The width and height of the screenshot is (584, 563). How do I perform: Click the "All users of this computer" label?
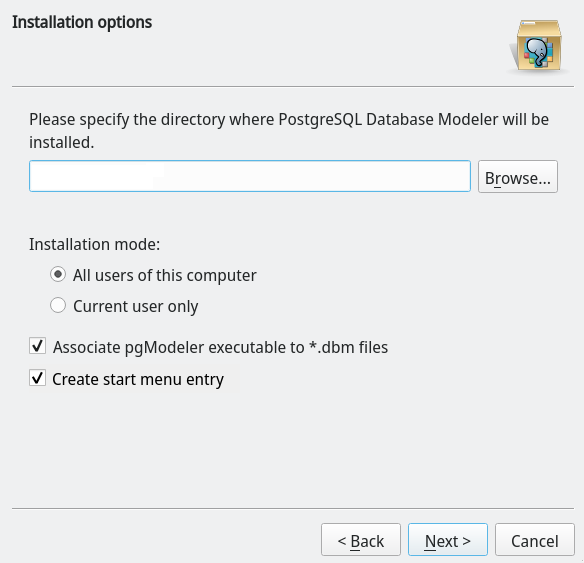165,276
